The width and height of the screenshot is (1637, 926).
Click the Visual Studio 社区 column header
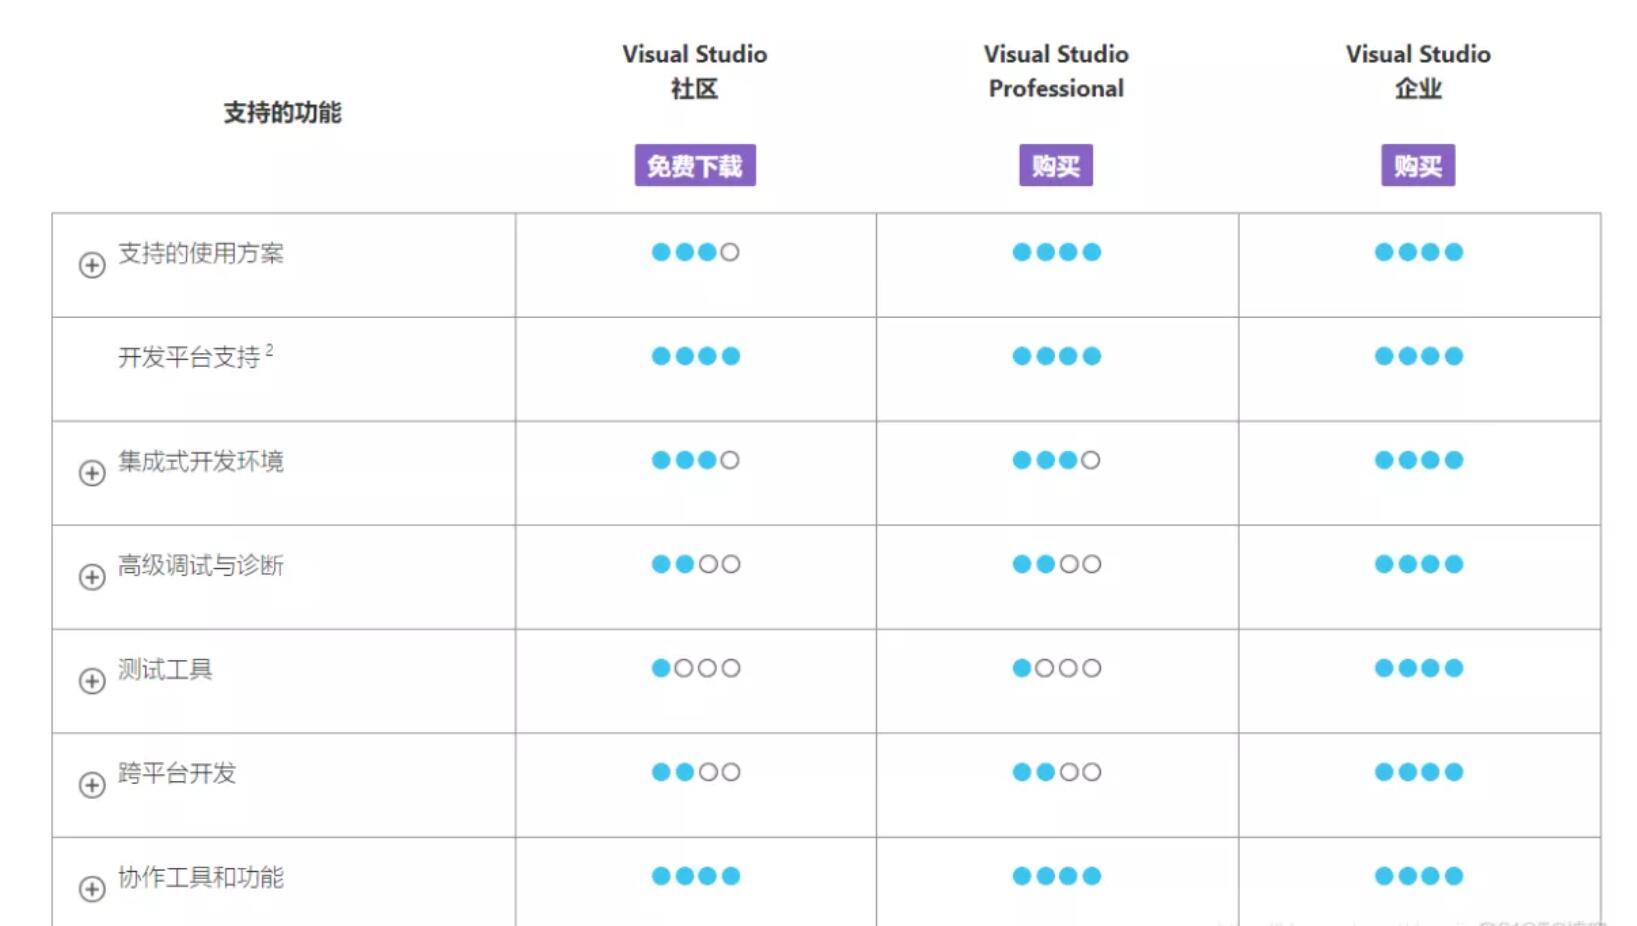[695, 71]
